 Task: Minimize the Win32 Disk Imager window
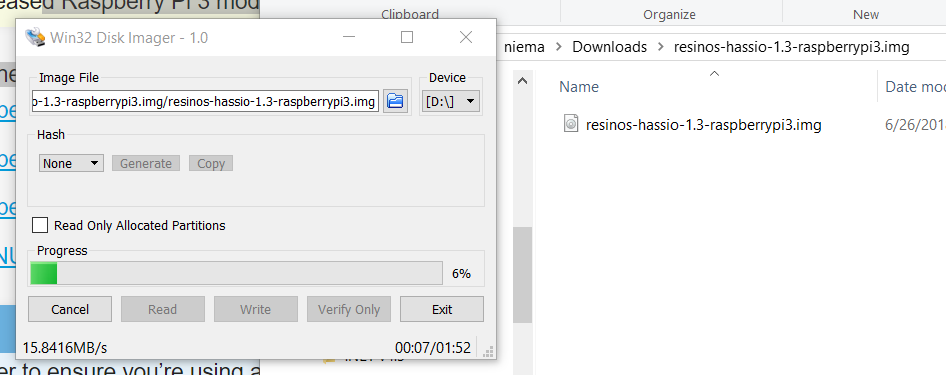(349, 37)
